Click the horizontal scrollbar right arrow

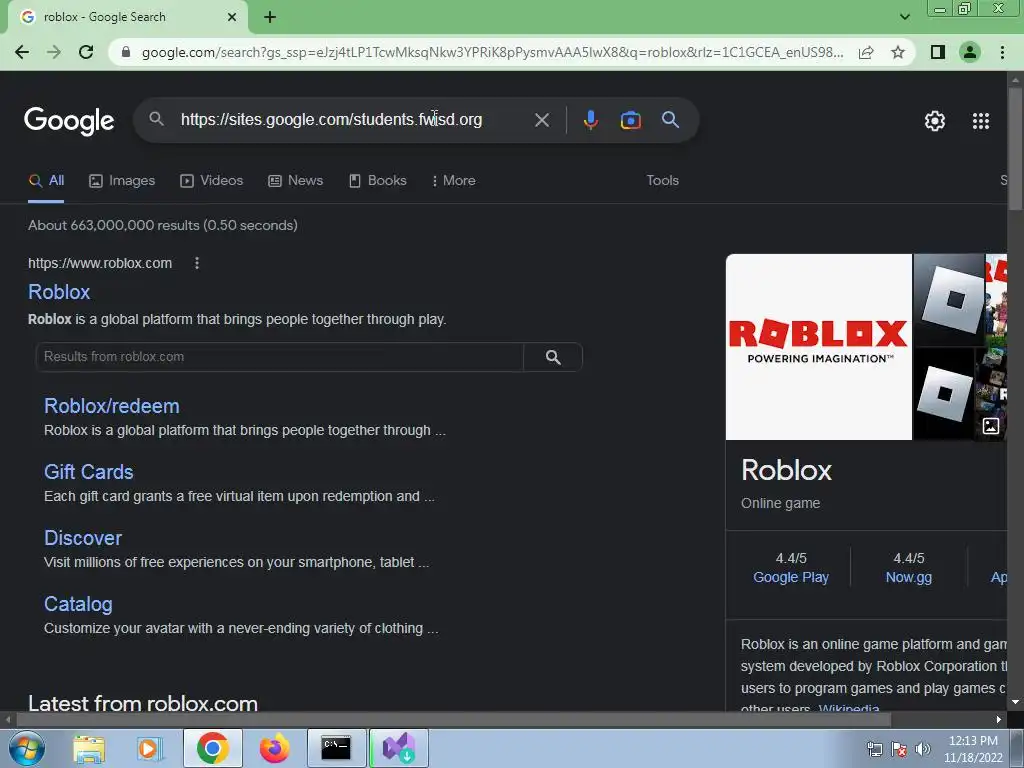[x=999, y=720]
